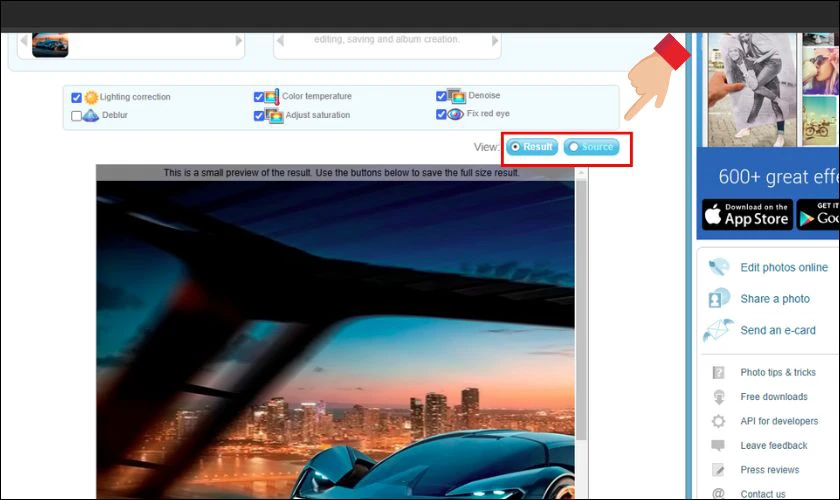Click the Fix red eye icon
This screenshot has width=840, height=500.
[455, 114]
